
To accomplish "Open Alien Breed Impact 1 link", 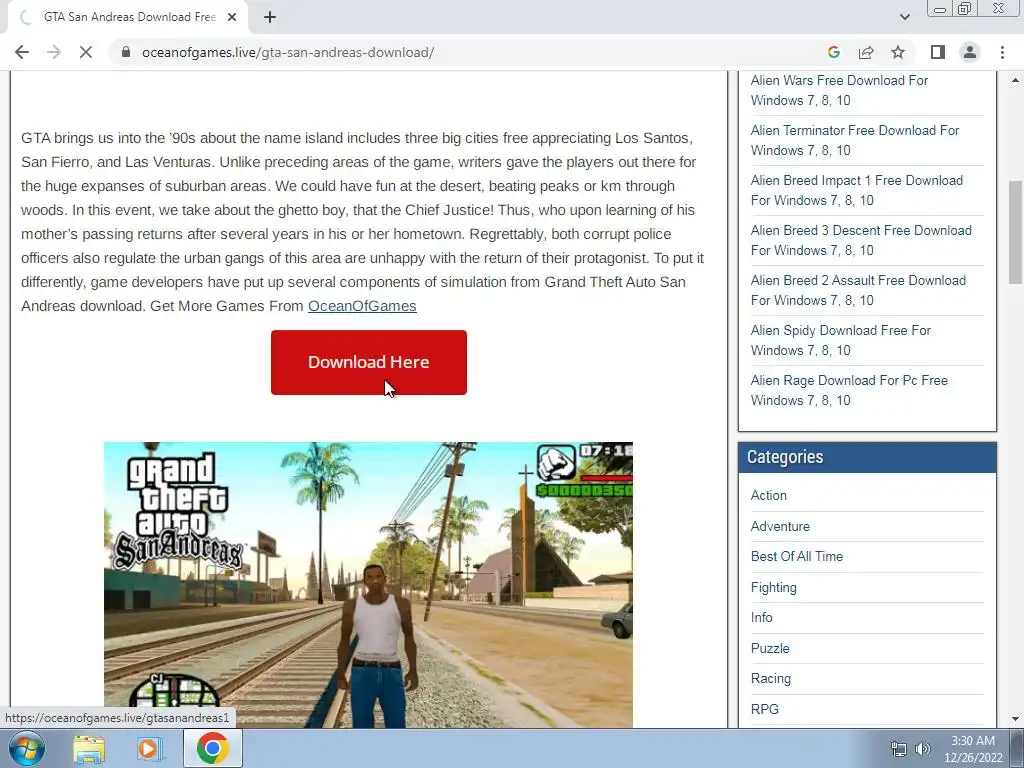I will click(856, 190).
